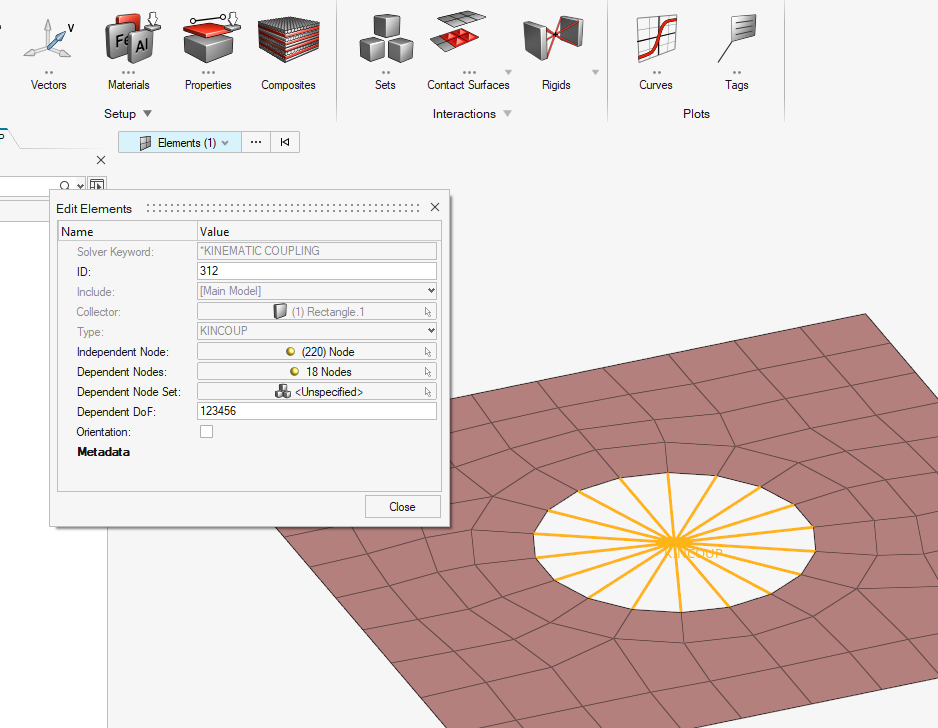Click the Collector picker arrow icon
This screenshot has height=728, width=938.
click(428, 312)
